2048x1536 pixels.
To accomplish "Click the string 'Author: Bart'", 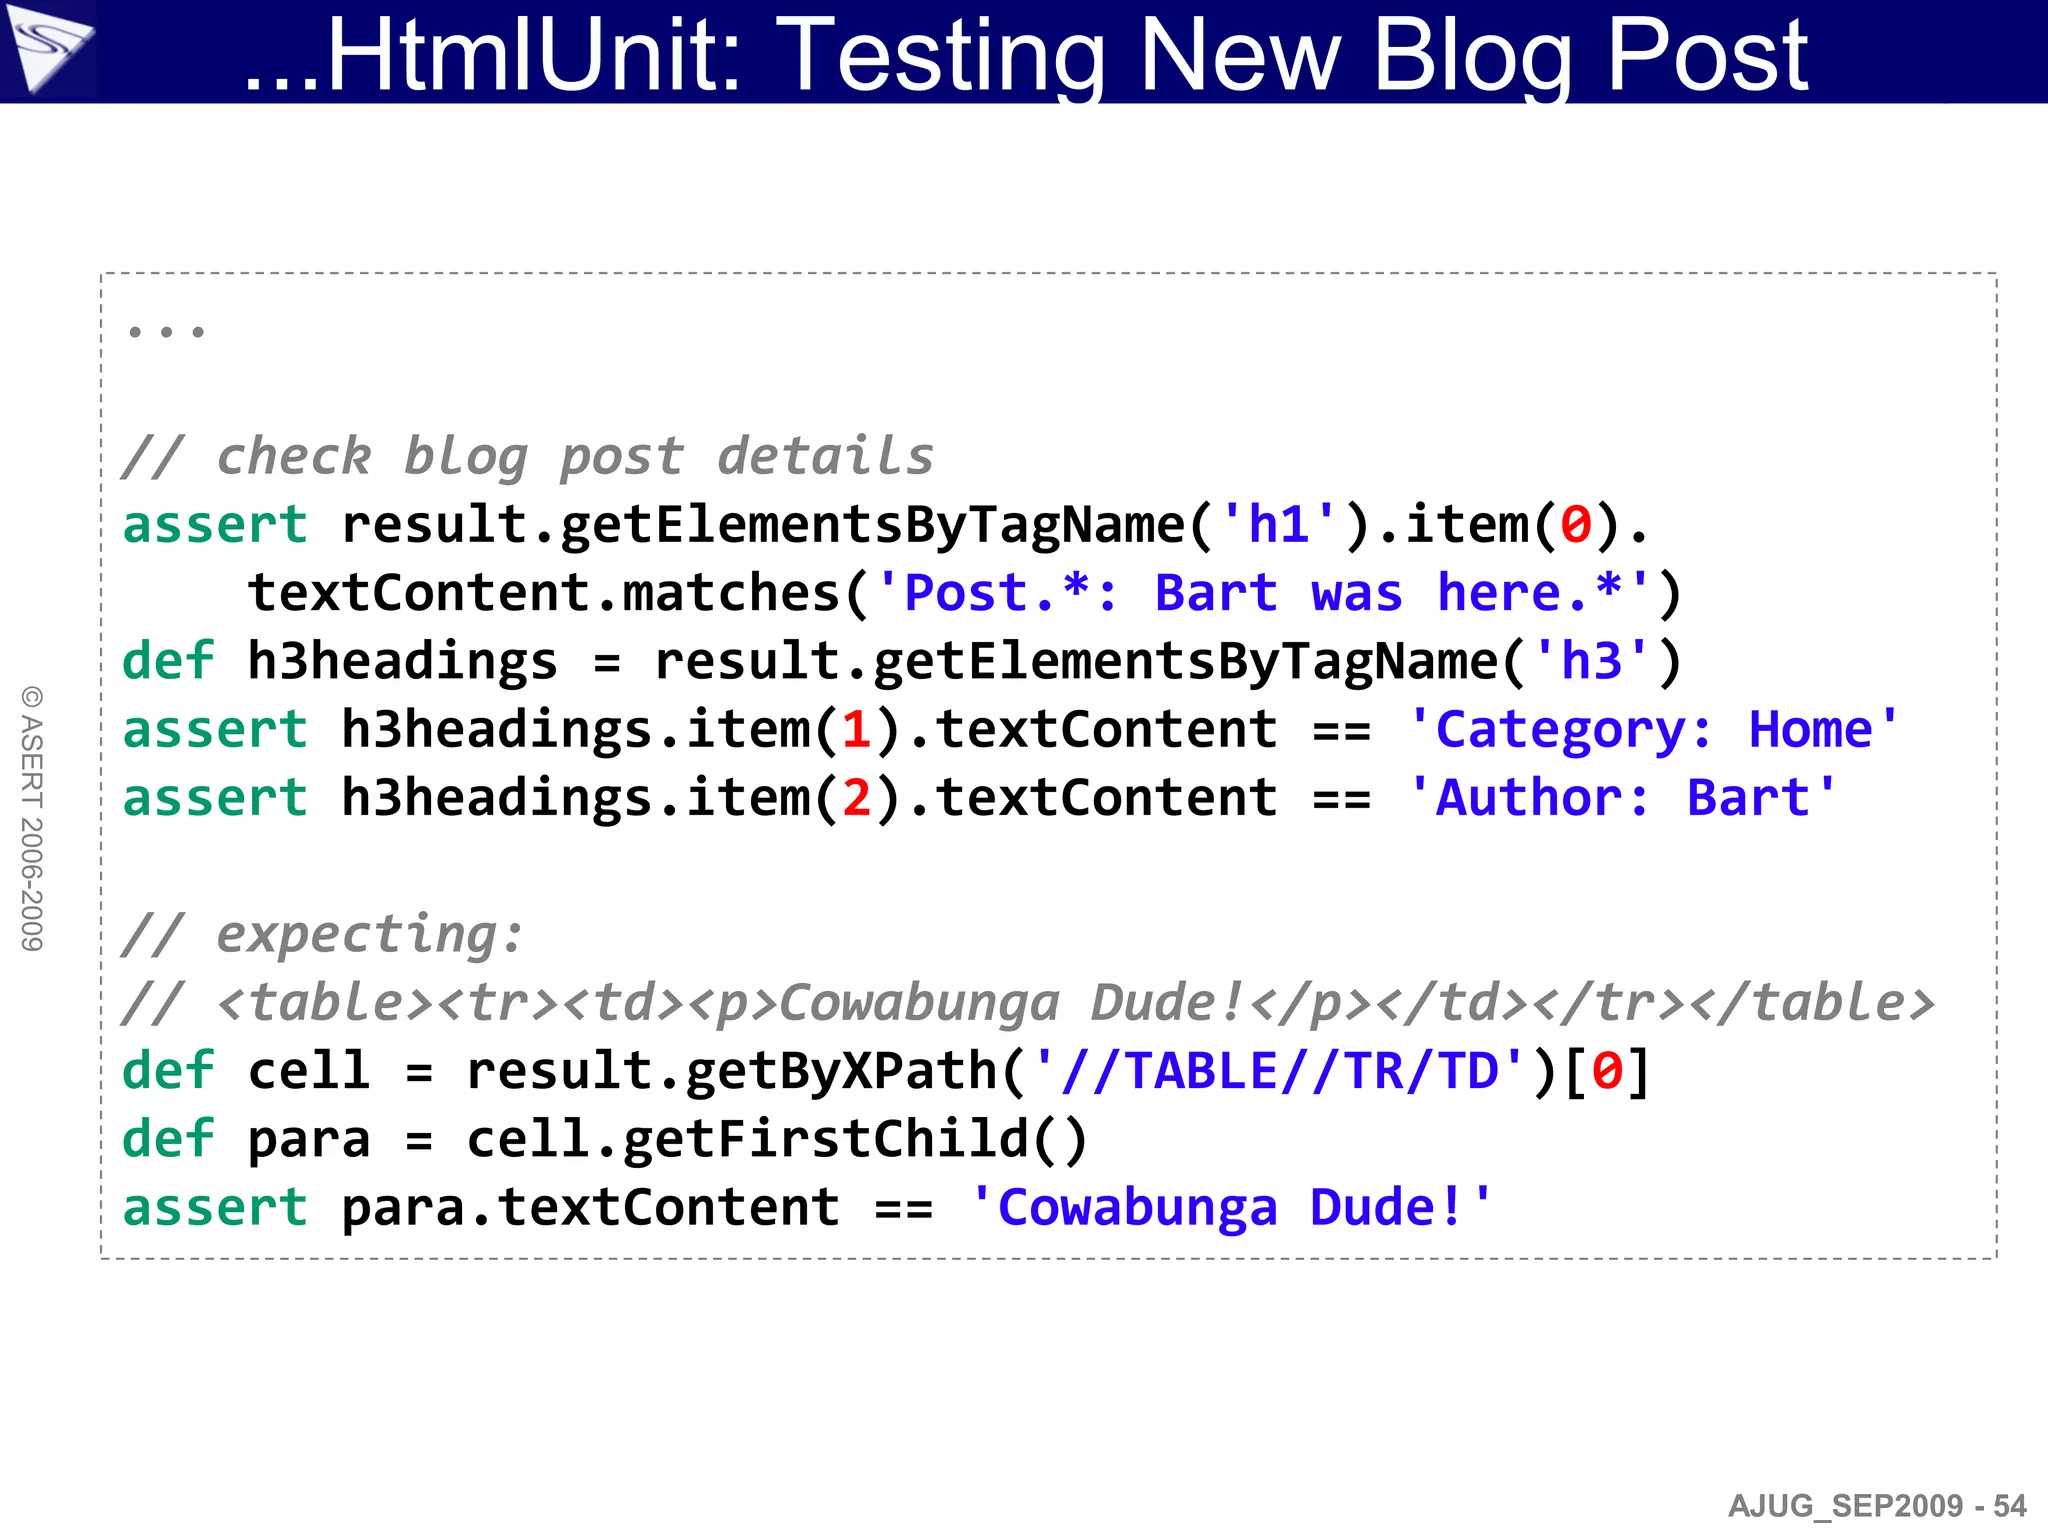I will tap(1623, 798).
